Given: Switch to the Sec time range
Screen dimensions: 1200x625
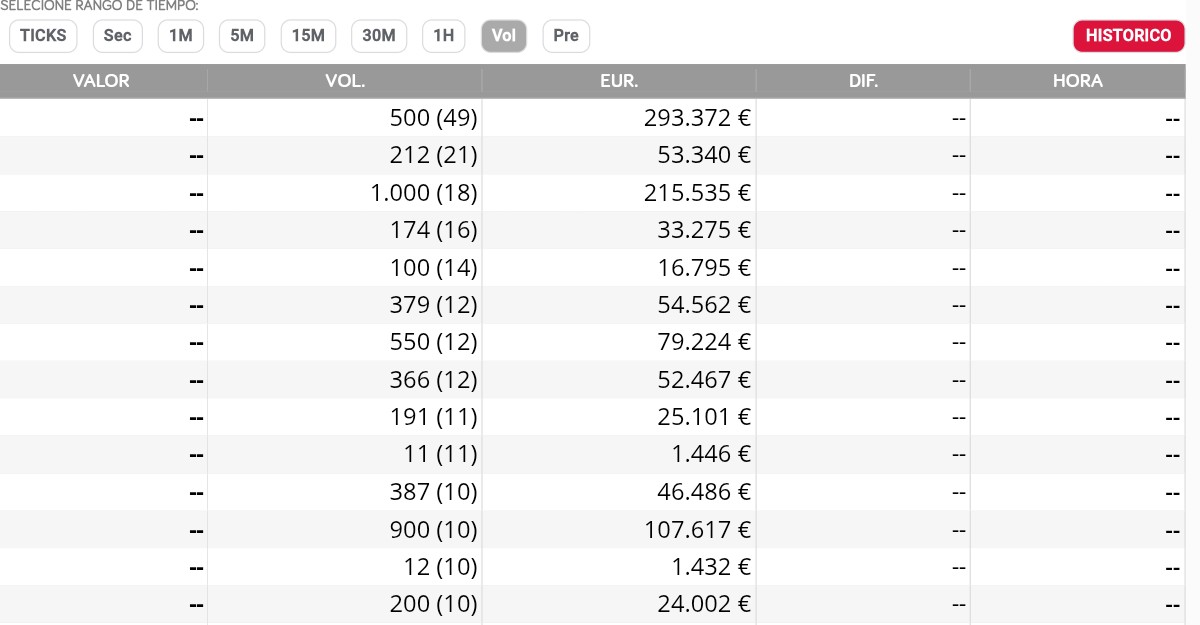Looking at the screenshot, I should [117, 36].
